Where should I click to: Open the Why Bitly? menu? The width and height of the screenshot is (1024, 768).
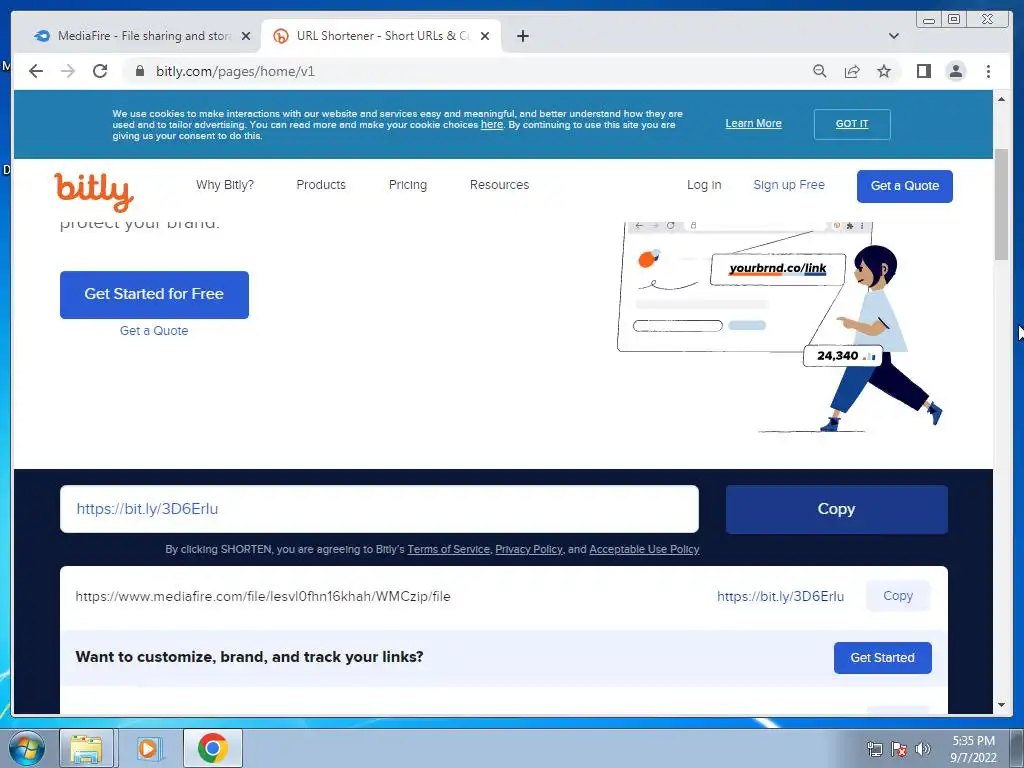point(225,185)
